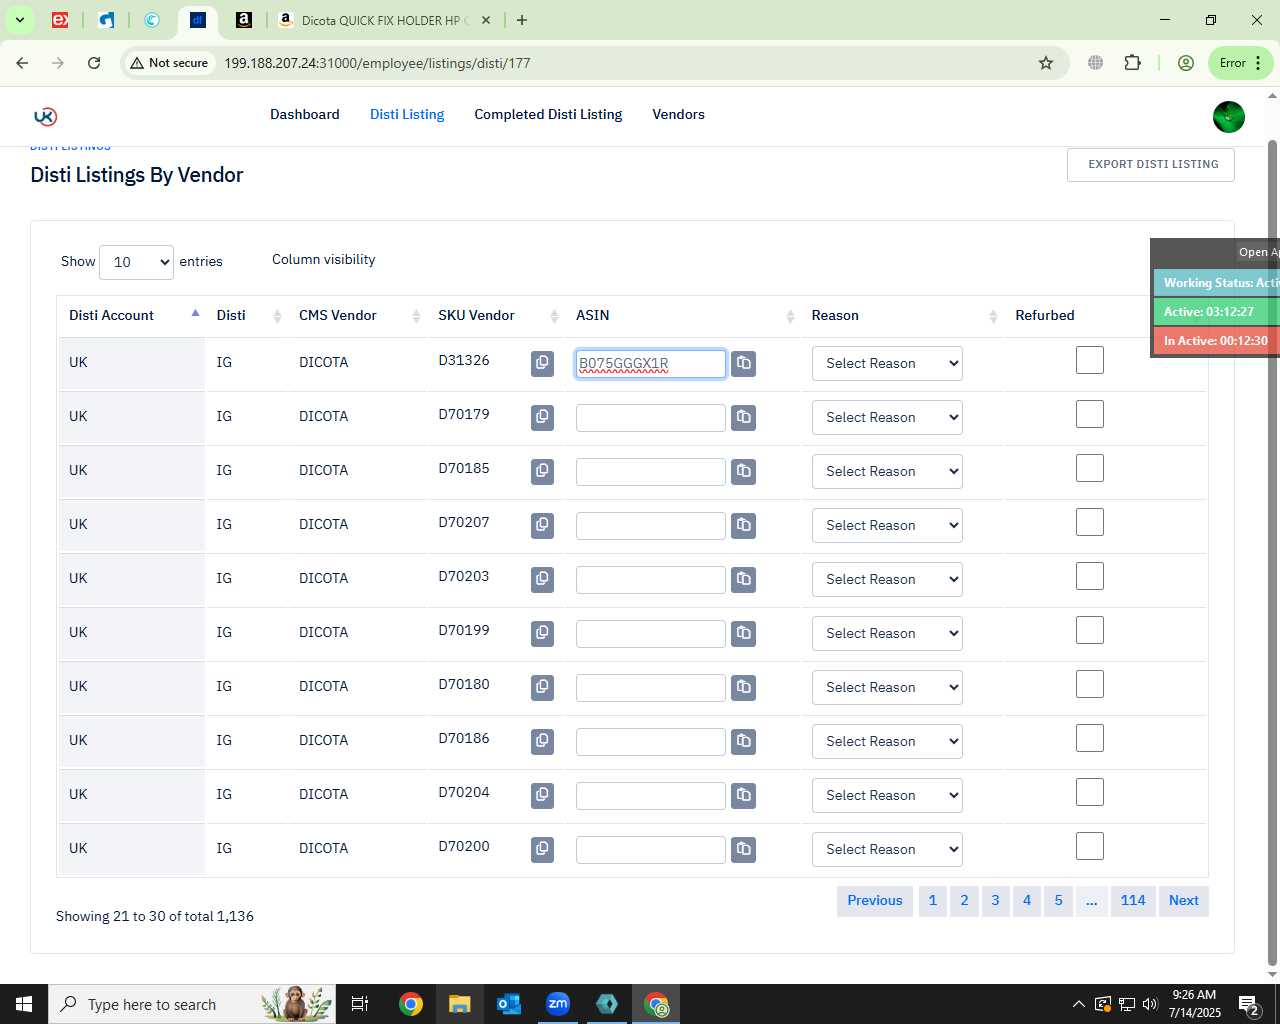Tick Refurbed checkbox for SKU D70199

tap(1090, 630)
